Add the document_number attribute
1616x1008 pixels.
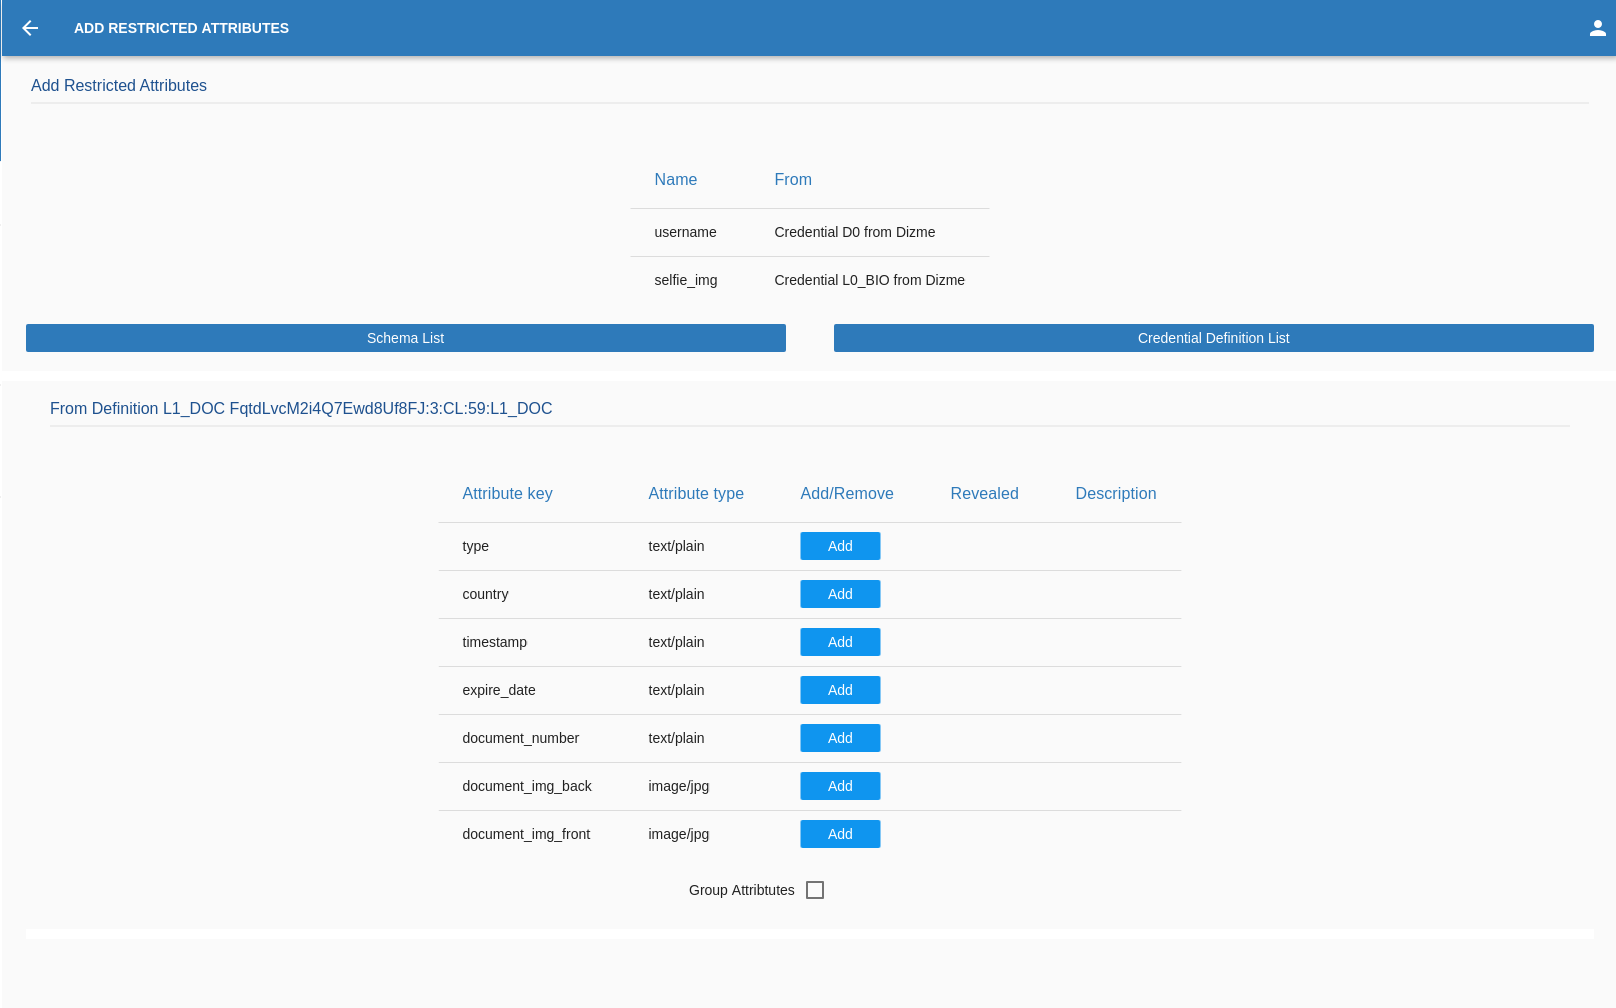click(x=840, y=738)
